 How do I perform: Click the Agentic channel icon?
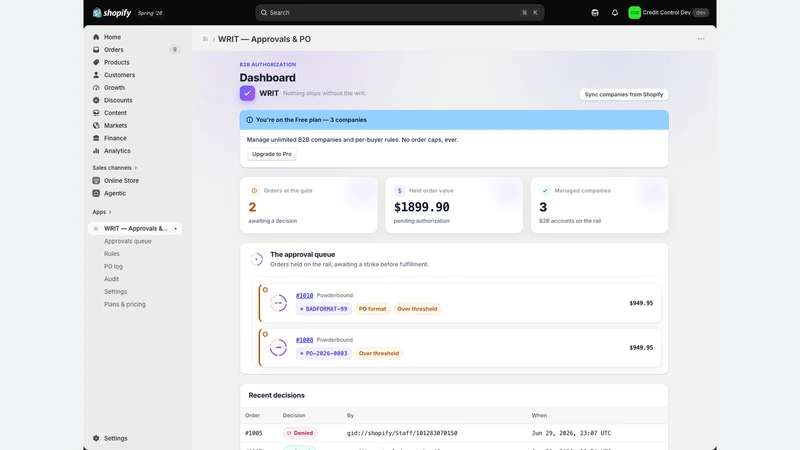96,193
